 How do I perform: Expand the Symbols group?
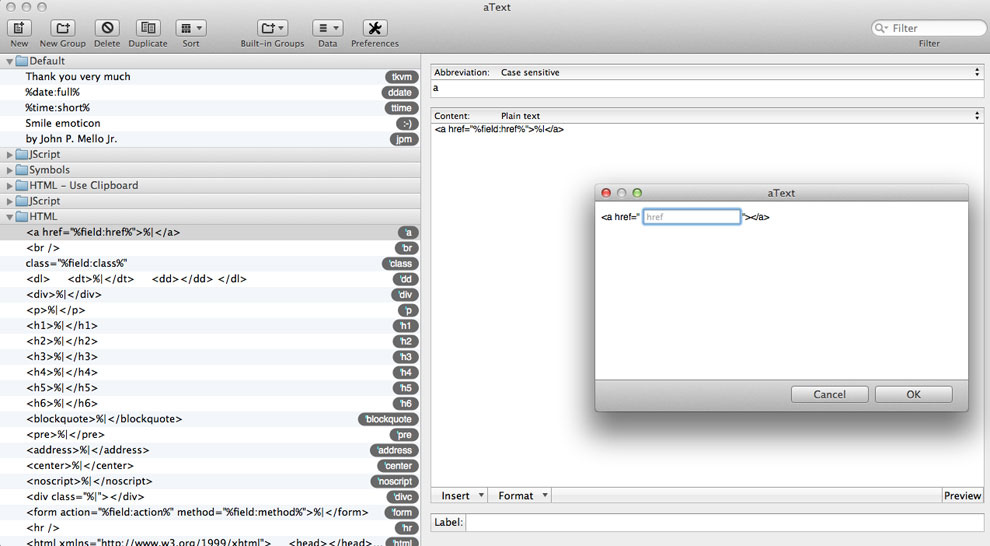point(9,170)
